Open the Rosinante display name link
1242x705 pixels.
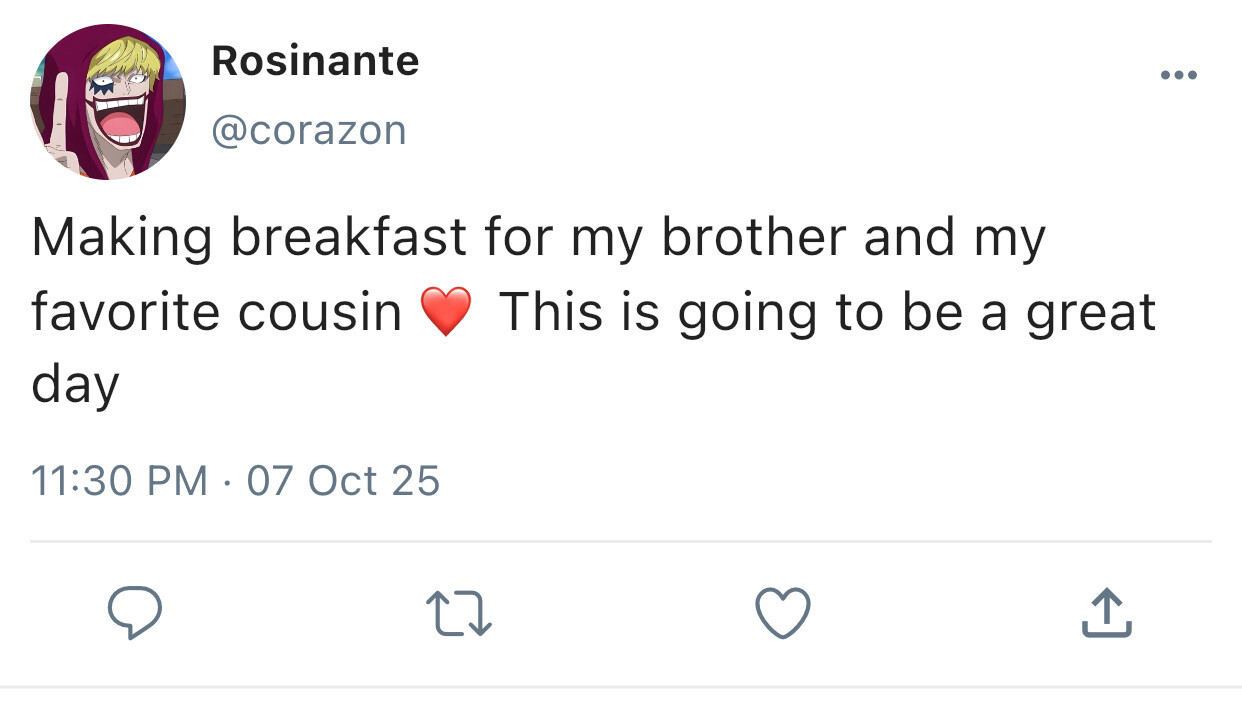click(x=315, y=62)
